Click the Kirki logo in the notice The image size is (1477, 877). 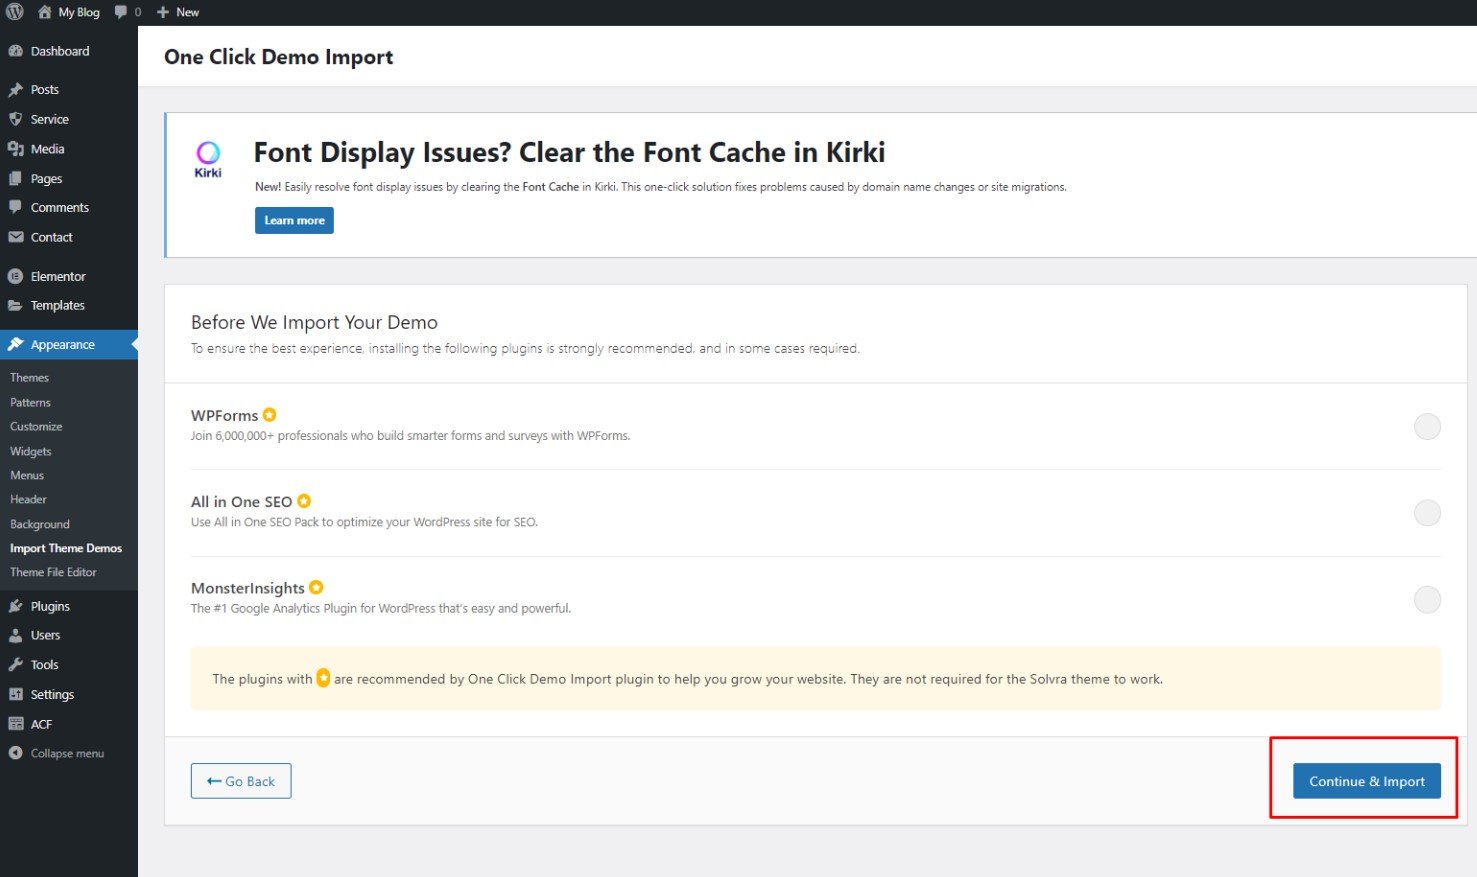(x=208, y=159)
